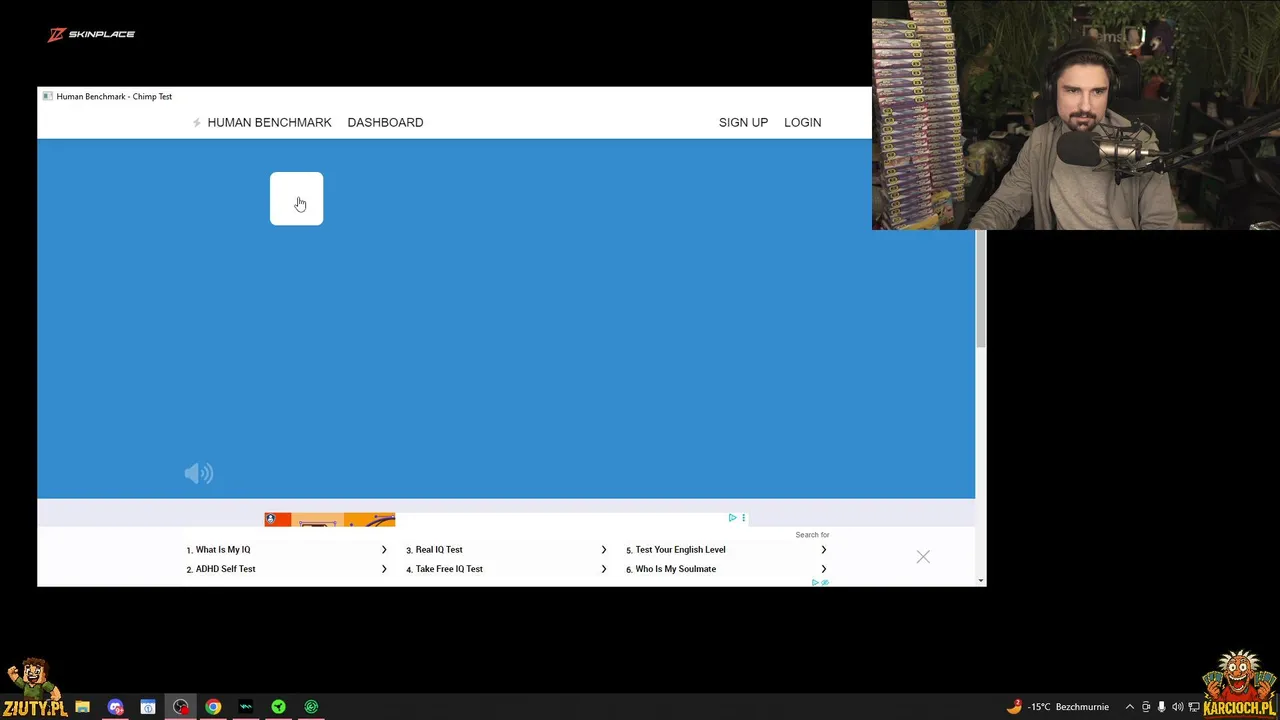Open 'Who Is My Soulmate' ad link
The height and width of the screenshot is (720, 1280).
point(675,569)
